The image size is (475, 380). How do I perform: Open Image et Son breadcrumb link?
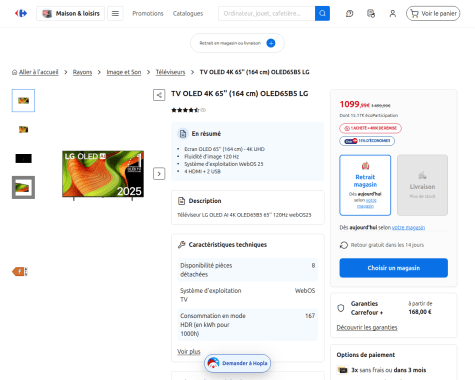point(124,72)
